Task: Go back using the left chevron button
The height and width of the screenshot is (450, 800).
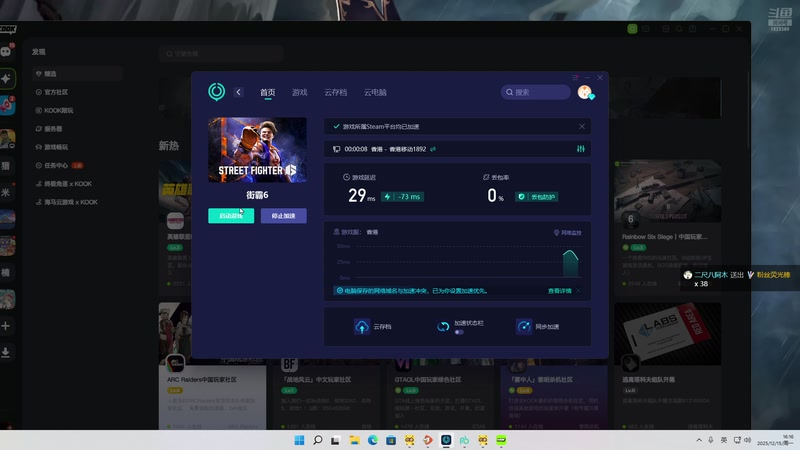Action: (238, 92)
